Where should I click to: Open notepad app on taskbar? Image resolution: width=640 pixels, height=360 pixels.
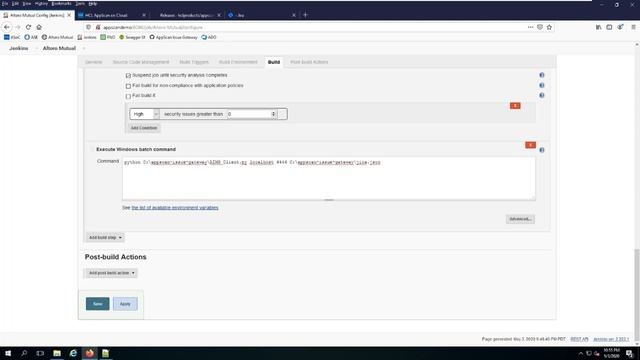[x=105, y=353]
